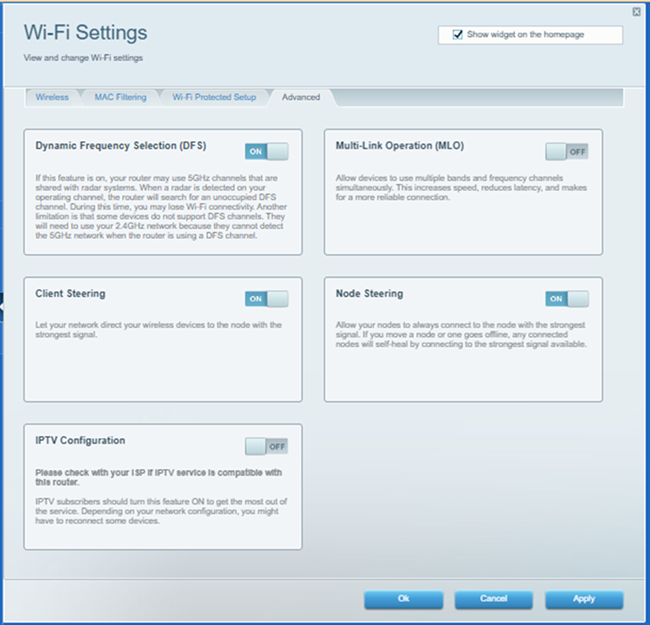Click the MLO description text

pos(461,187)
